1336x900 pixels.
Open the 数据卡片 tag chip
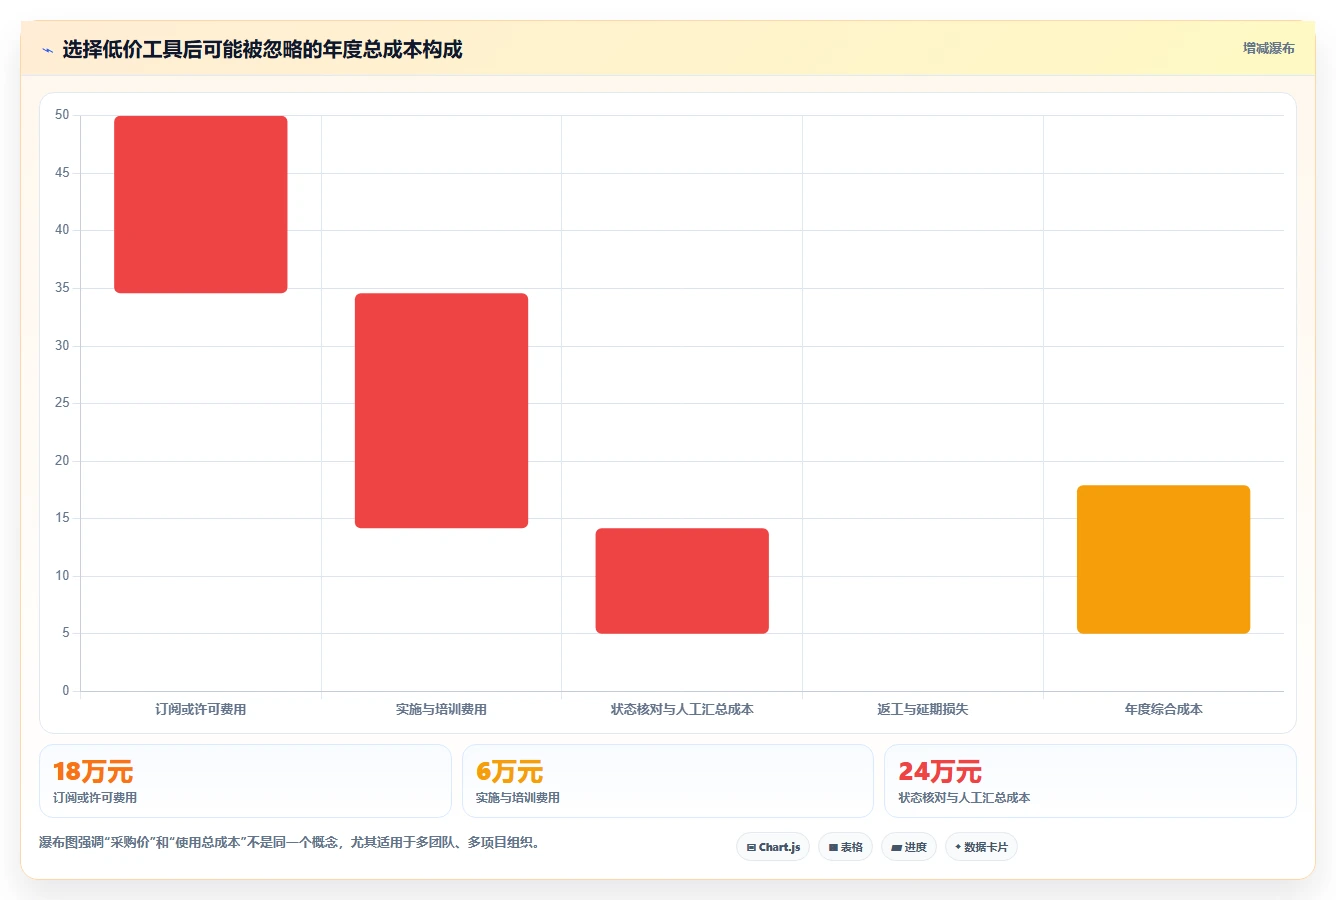981,847
